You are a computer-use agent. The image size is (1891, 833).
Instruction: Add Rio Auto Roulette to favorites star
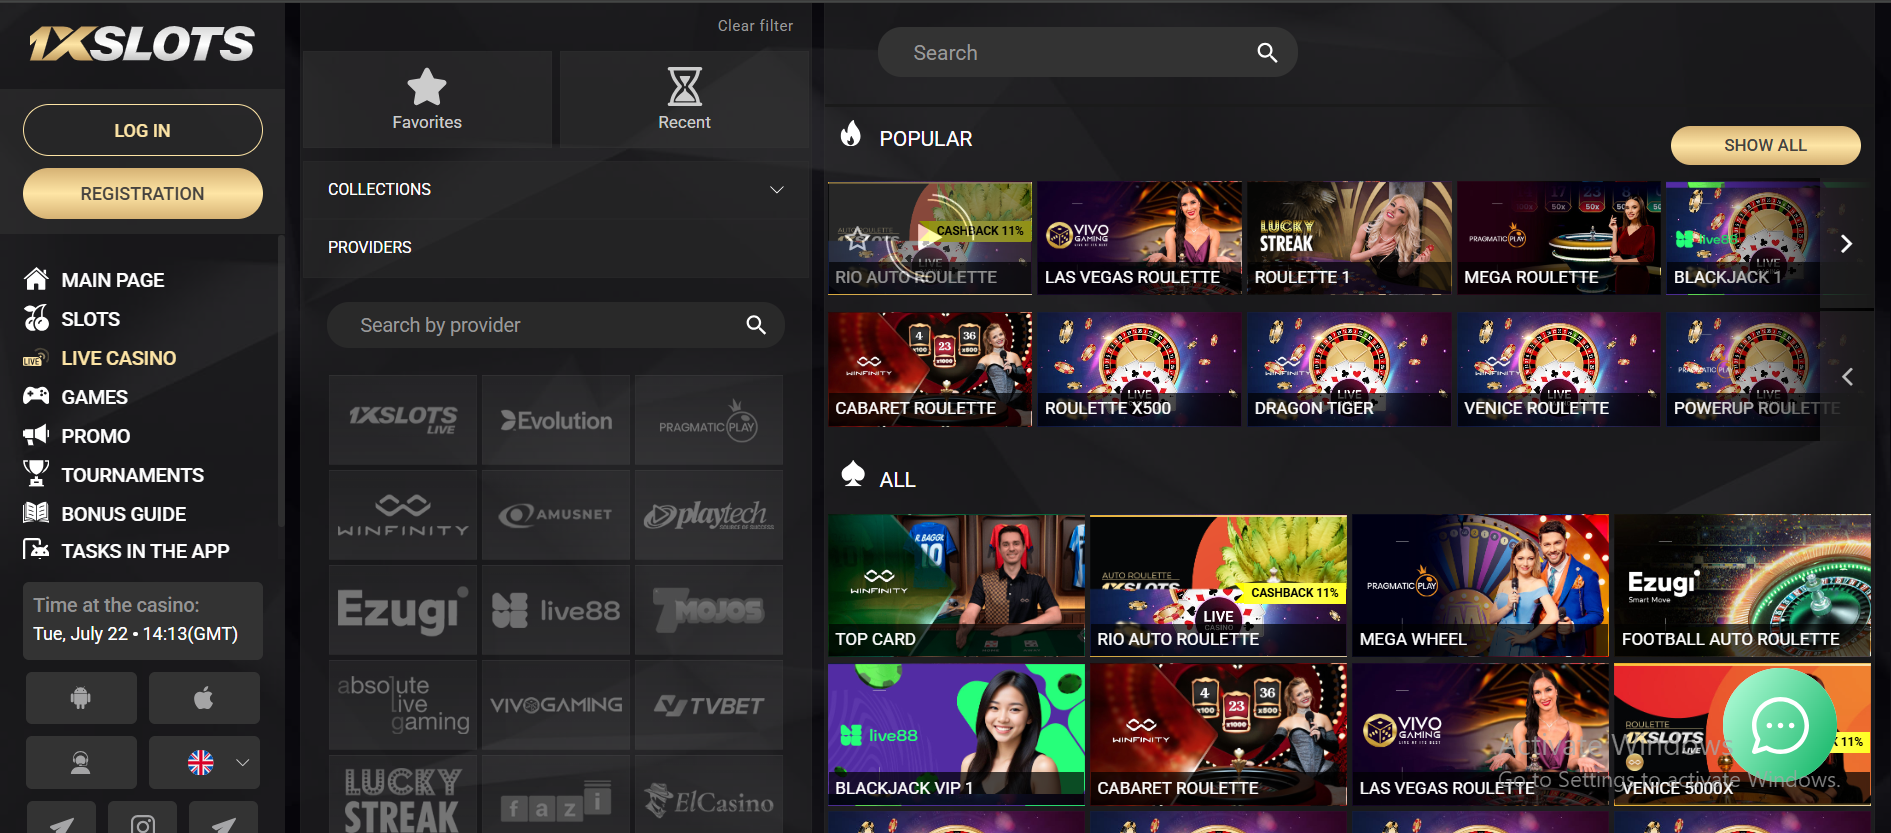click(857, 238)
